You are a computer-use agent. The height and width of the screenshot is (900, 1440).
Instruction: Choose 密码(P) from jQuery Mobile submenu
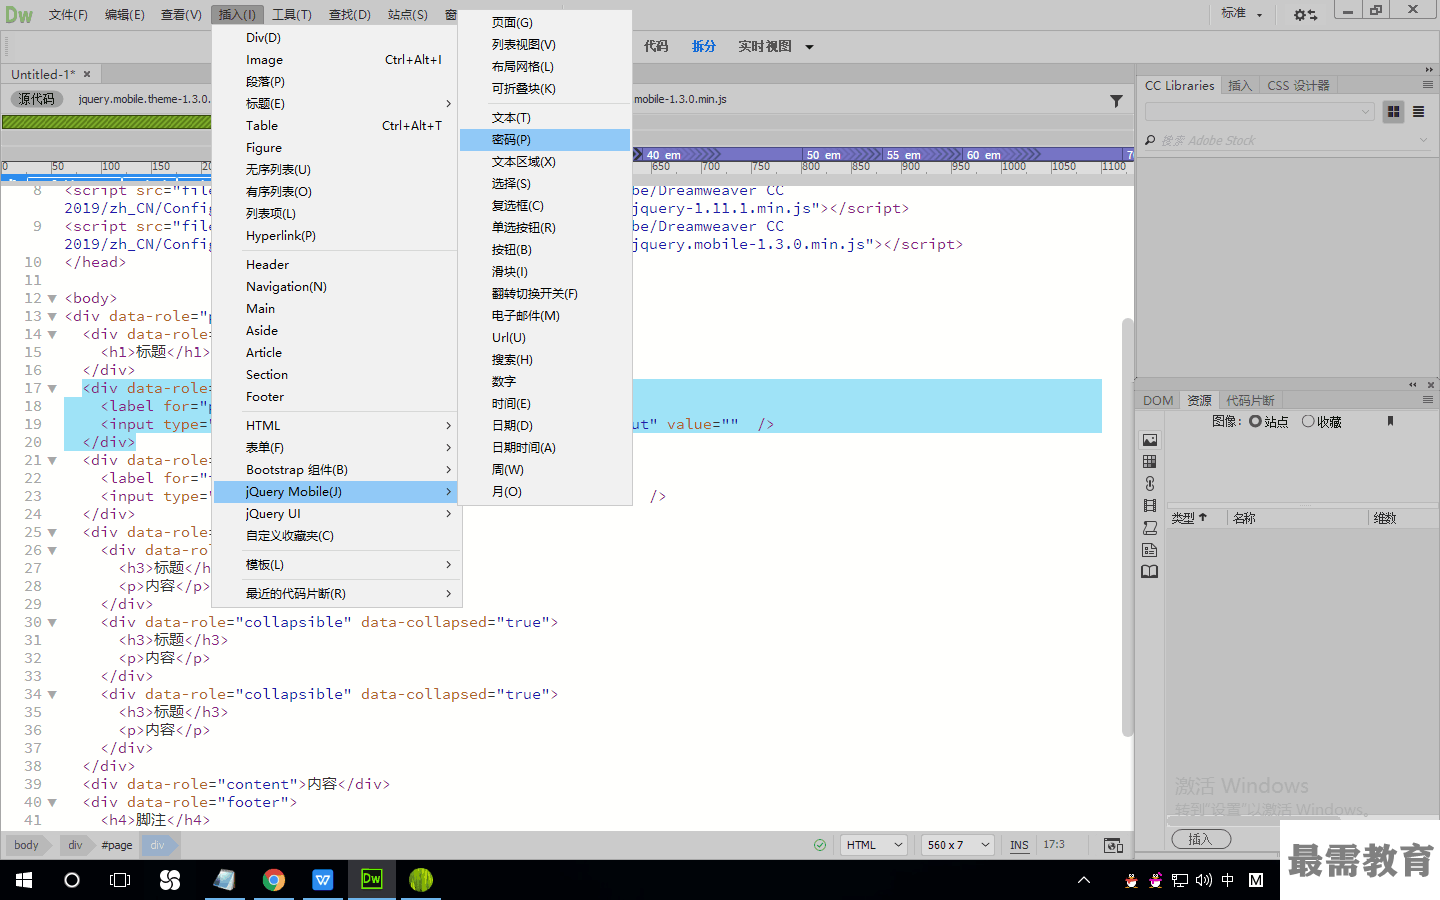point(545,140)
